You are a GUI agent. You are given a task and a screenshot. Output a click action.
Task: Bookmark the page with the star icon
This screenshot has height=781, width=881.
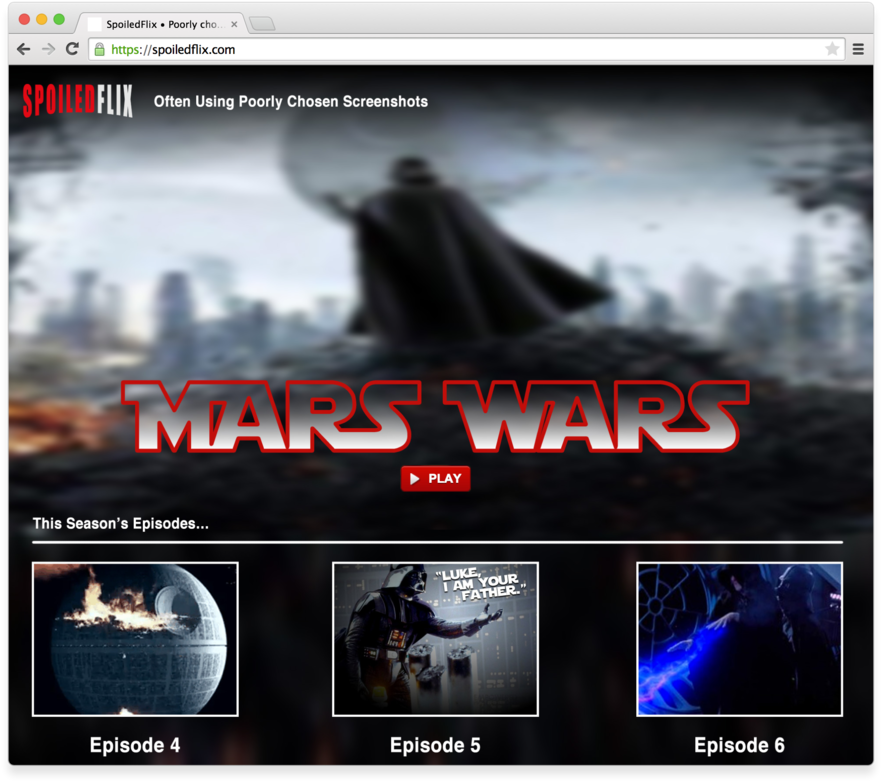click(832, 49)
